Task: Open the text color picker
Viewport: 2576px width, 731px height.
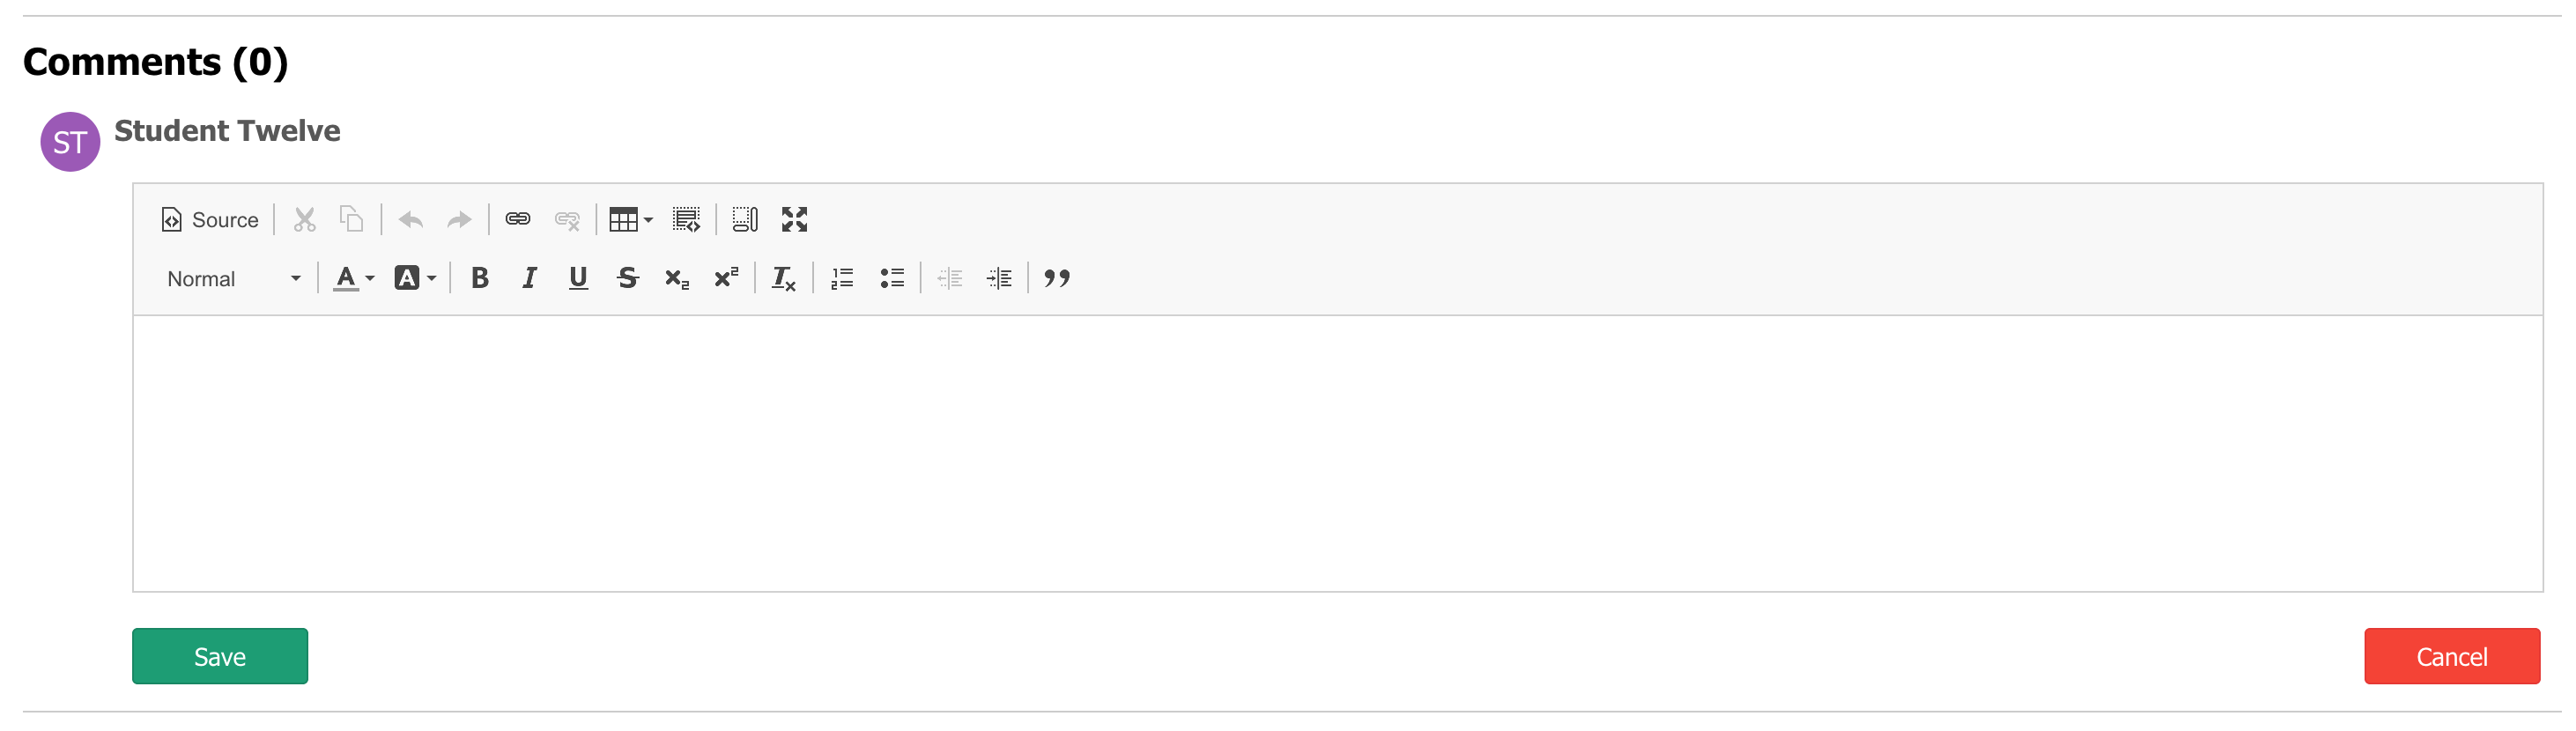Action: [353, 278]
